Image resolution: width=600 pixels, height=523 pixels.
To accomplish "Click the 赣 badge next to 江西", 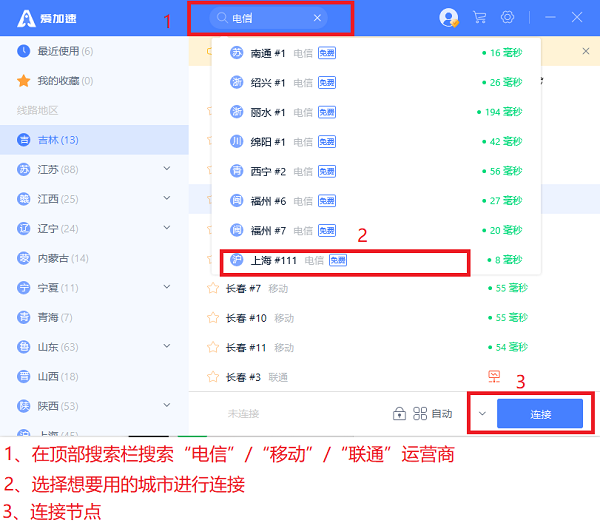I will coord(24,199).
